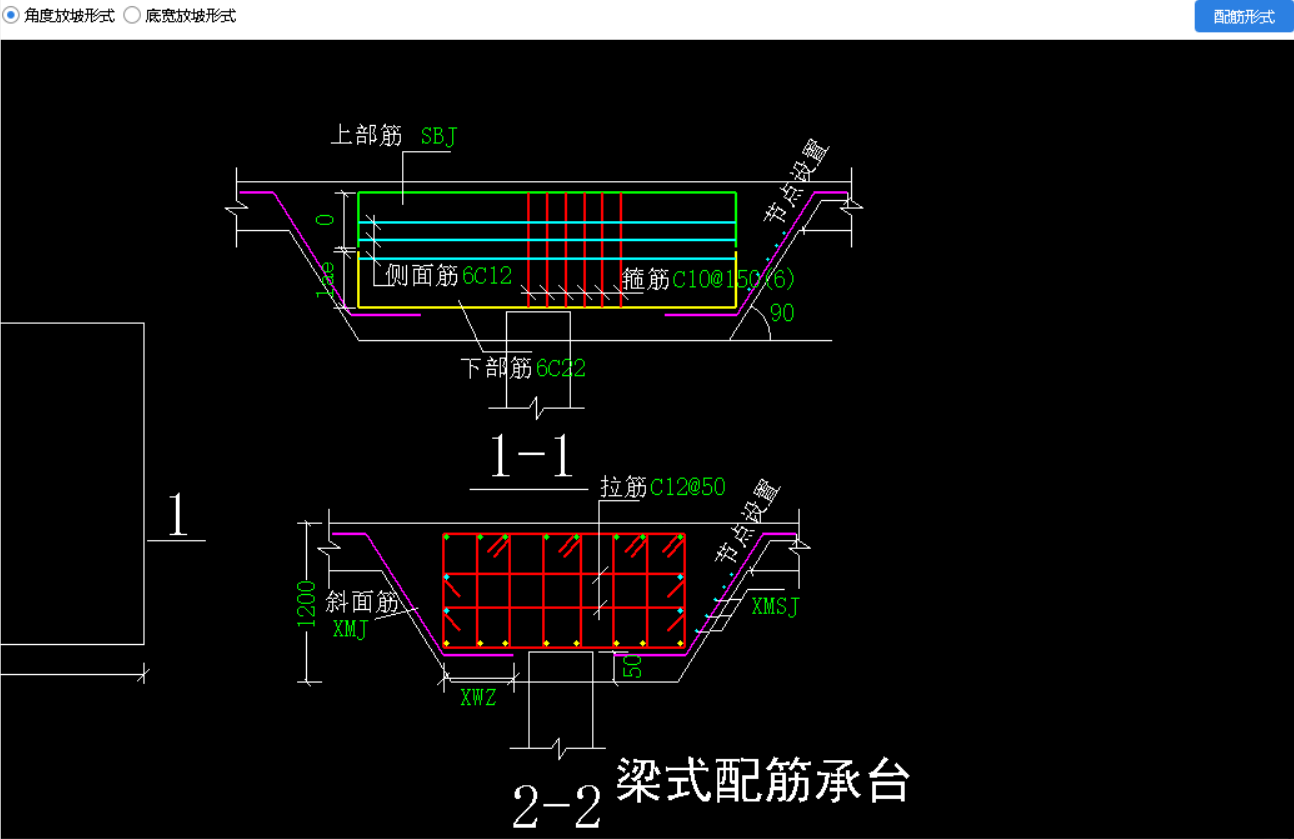Click the 节点设置 label in section 1-1

[797, 181]
